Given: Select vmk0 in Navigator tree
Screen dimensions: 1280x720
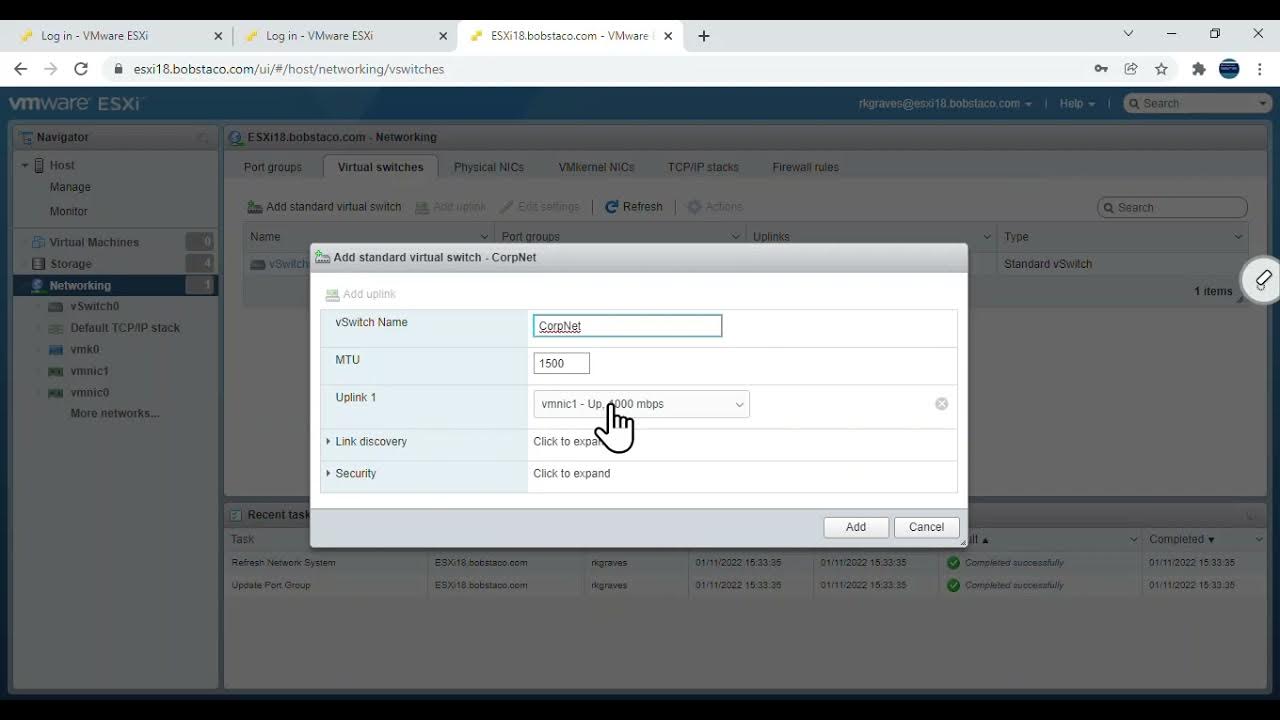Looking at the screenshot, I should click(84, 349).
